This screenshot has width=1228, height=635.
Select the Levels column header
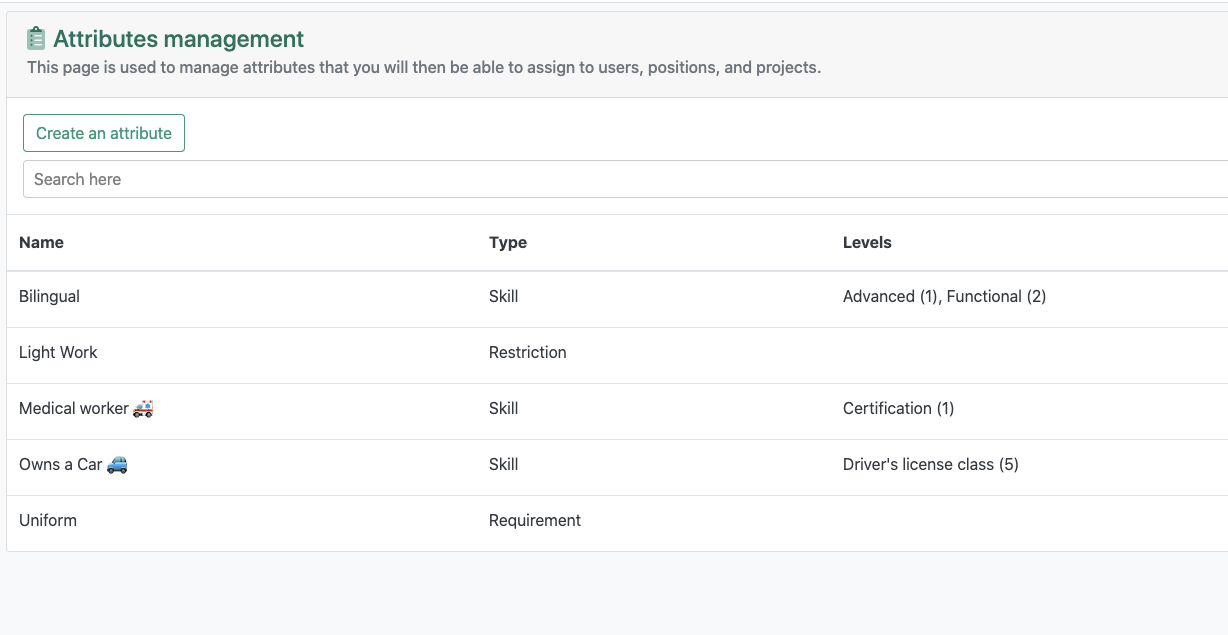(x=867, y=242)
